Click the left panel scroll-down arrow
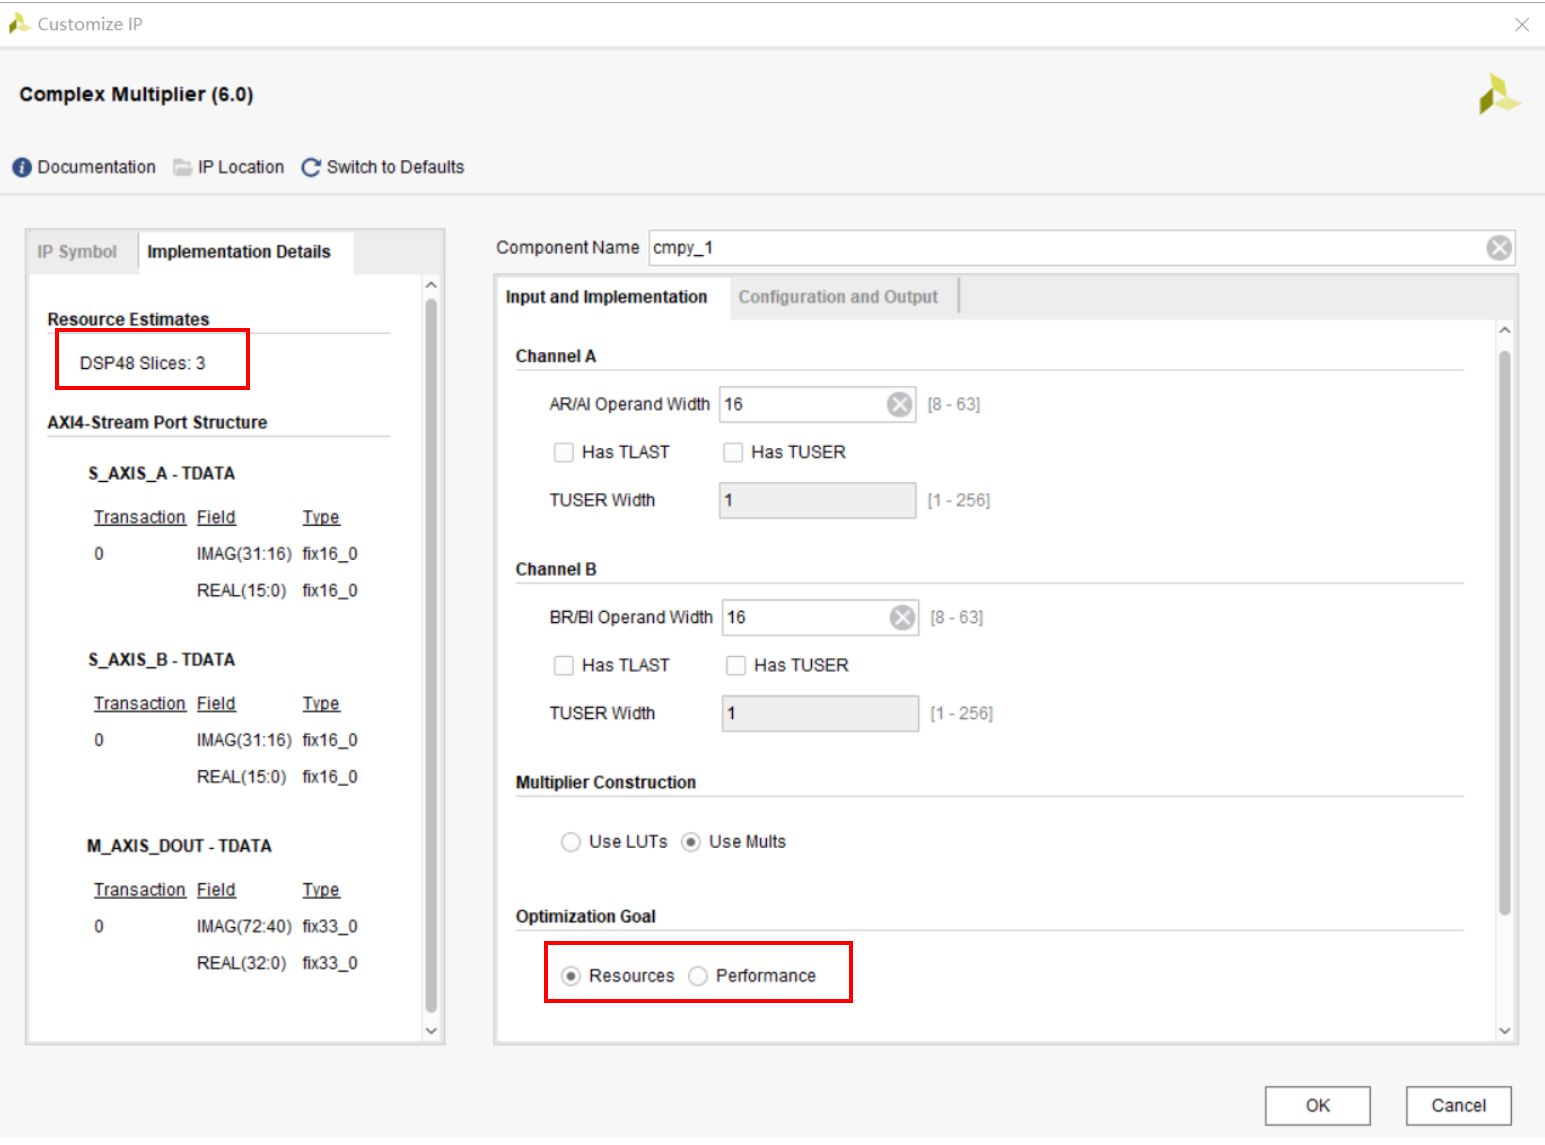1545x1145 pixels. (431, 1030)
